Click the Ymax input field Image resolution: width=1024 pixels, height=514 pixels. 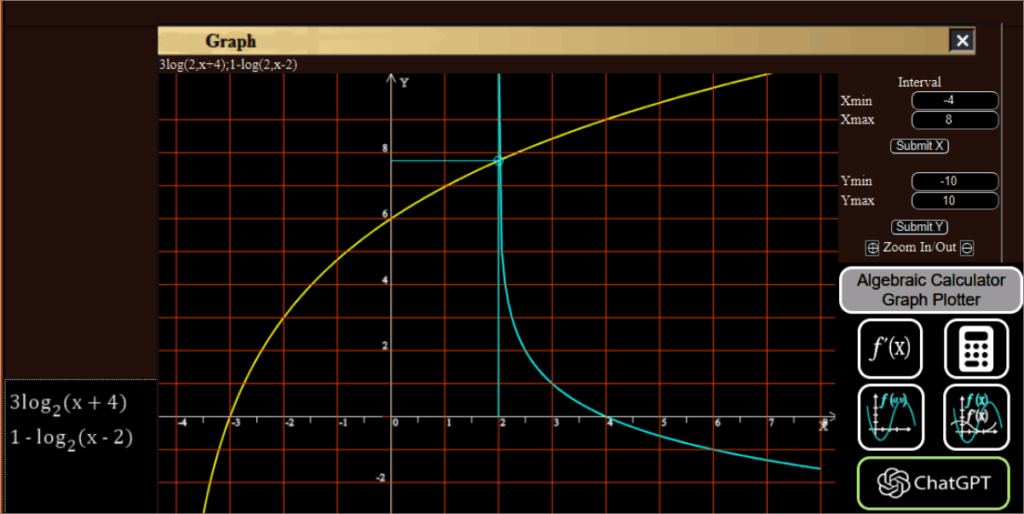(954, 200)
